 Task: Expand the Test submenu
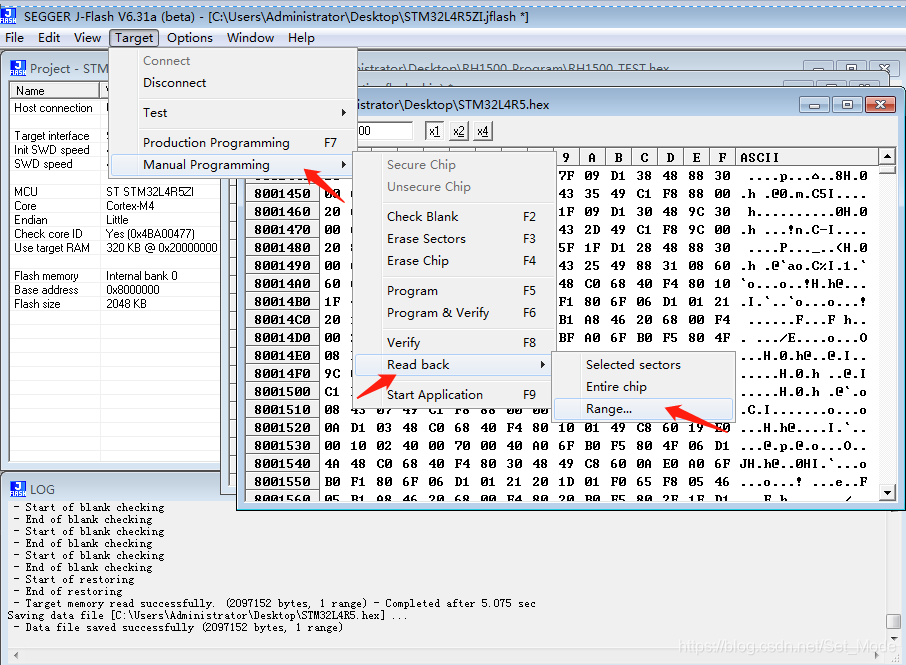click(x=231, y=113)
